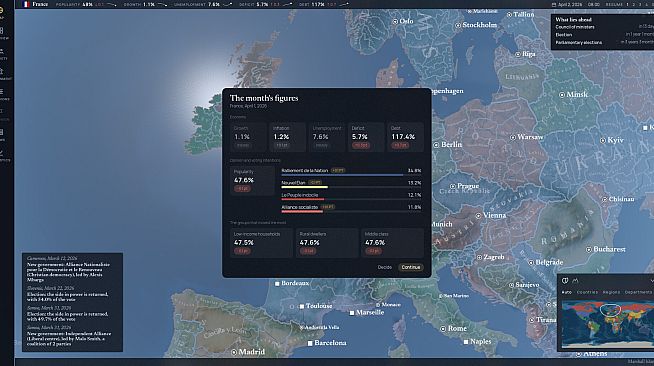654x366 pixels.
Task: Expand the Rassemblement de la Nation row
Action: (x=351, y=171)
